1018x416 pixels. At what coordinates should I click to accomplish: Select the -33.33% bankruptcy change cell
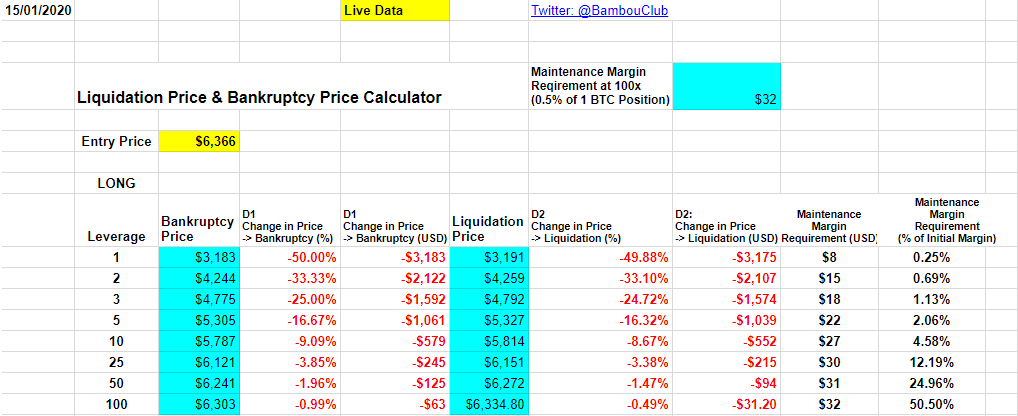290,278
